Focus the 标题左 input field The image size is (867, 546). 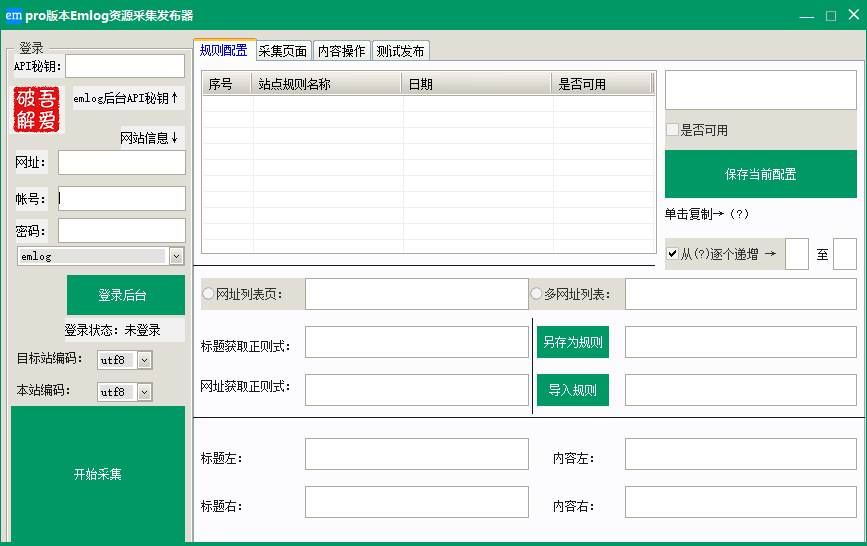tap(417, 454)
